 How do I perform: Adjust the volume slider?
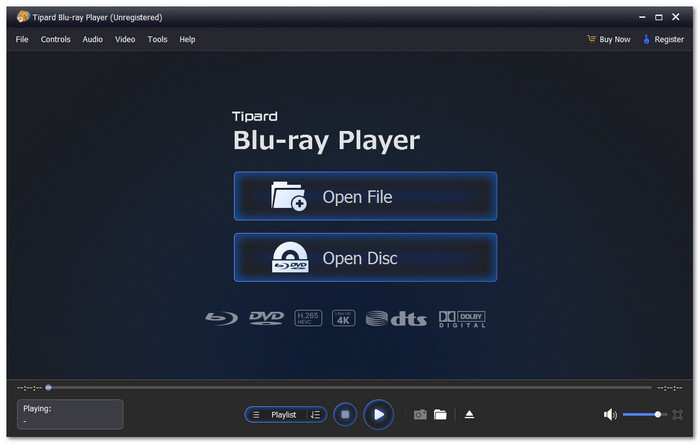(x=645, y=415)
